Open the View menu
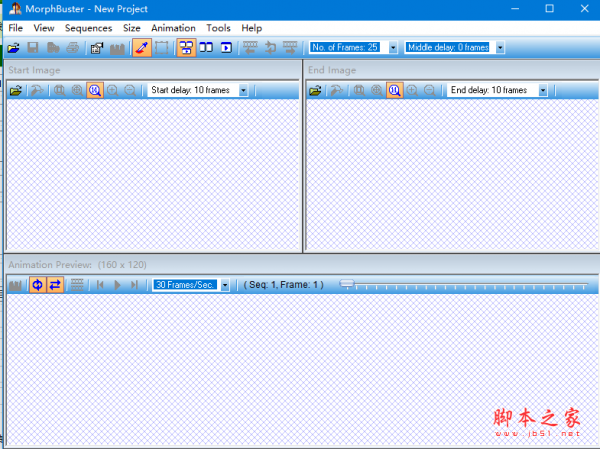600x449 pixels. pos(44,28)
